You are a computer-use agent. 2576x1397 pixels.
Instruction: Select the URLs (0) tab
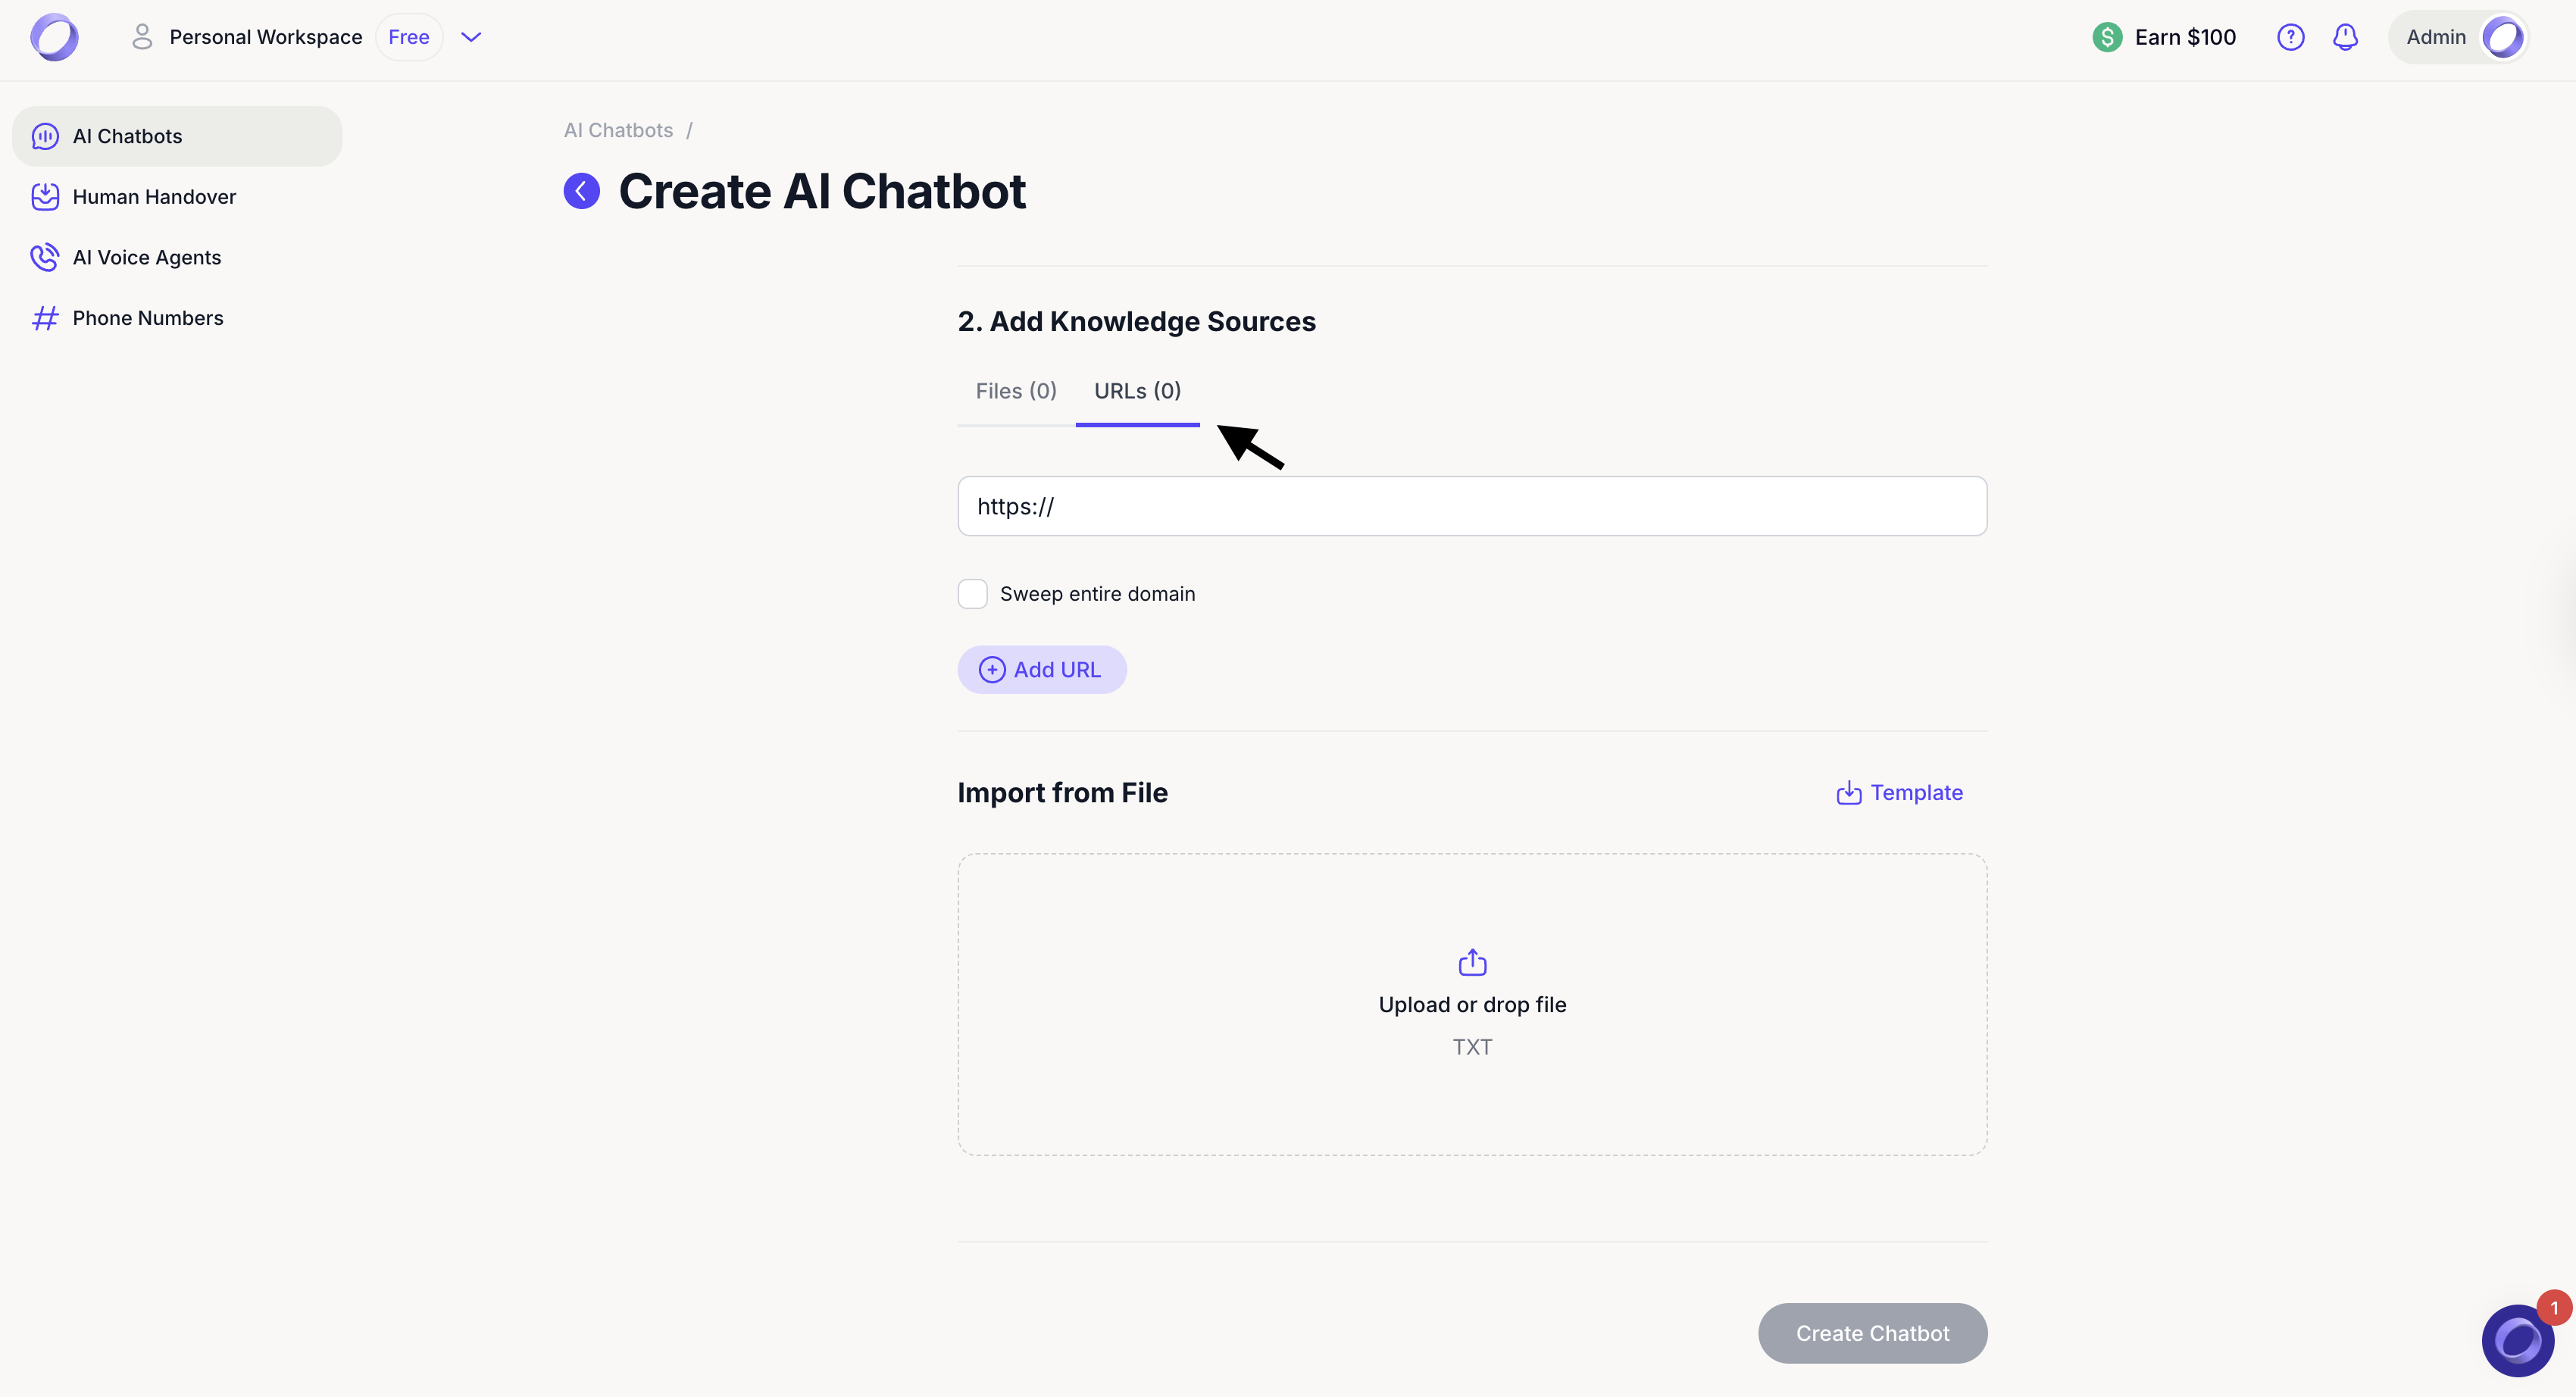[x=1137, y=391]
